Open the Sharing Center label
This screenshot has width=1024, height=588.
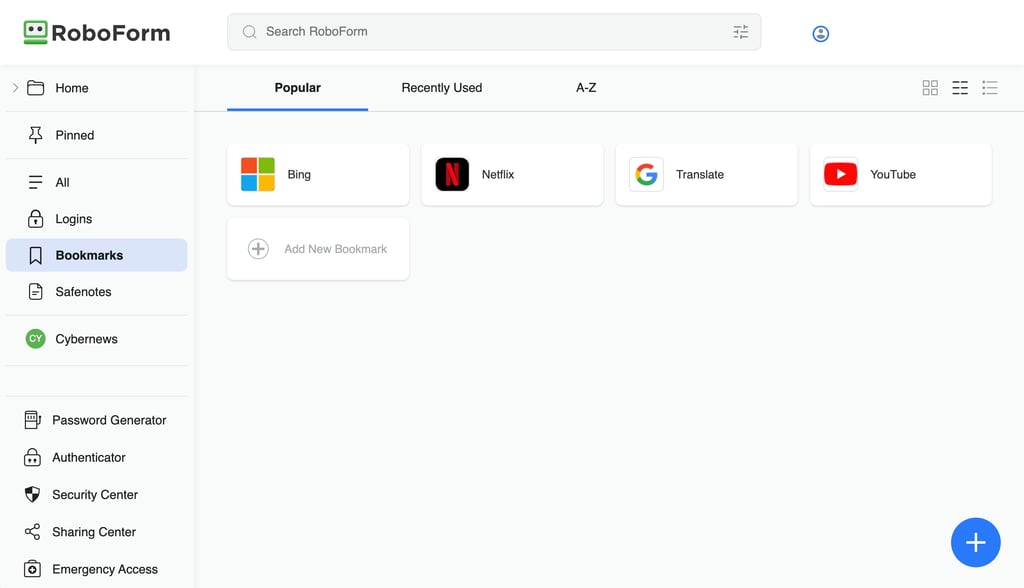point(94,532)
